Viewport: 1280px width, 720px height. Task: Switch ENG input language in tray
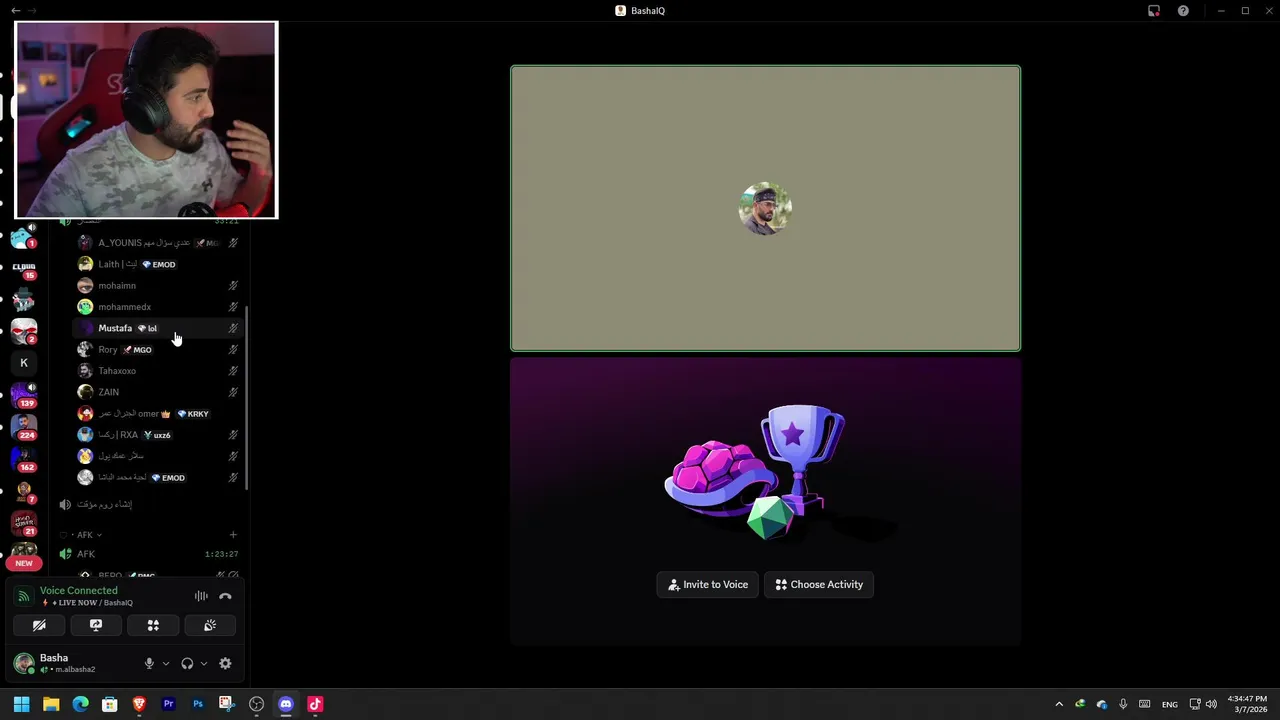pyautogui.click(x=1169, y=704)
